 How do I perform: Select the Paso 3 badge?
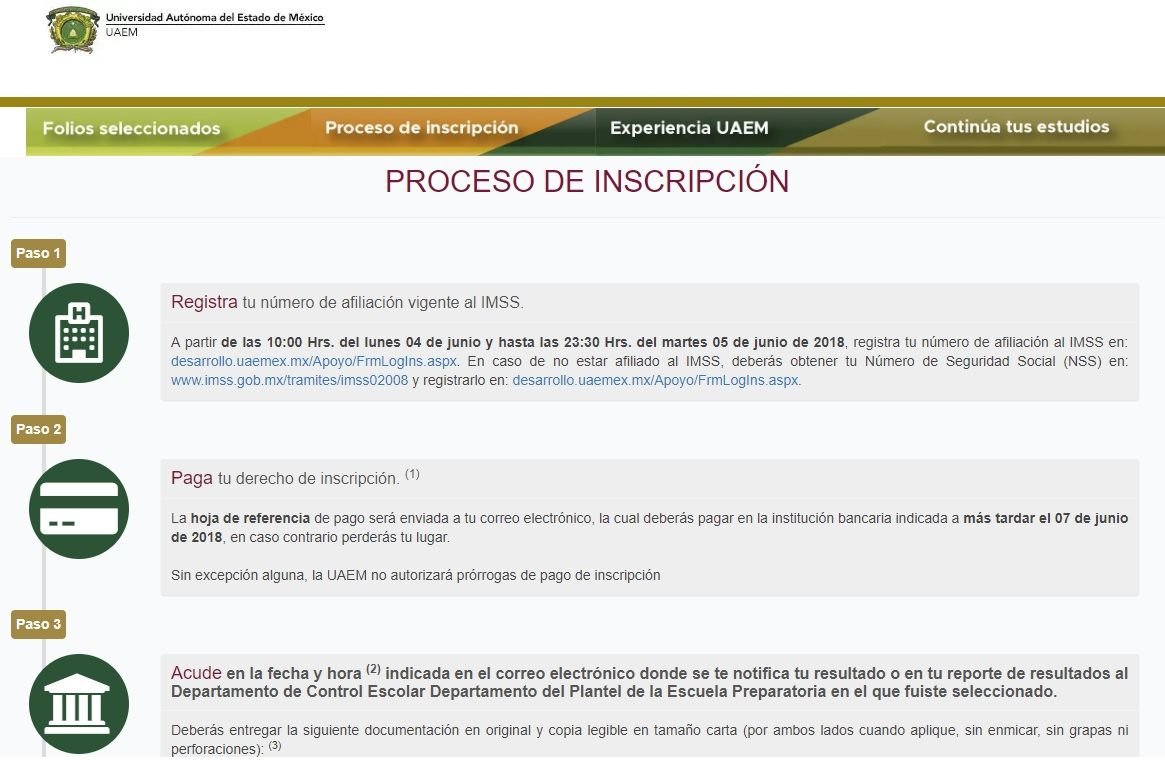click(x=38, y=624)
